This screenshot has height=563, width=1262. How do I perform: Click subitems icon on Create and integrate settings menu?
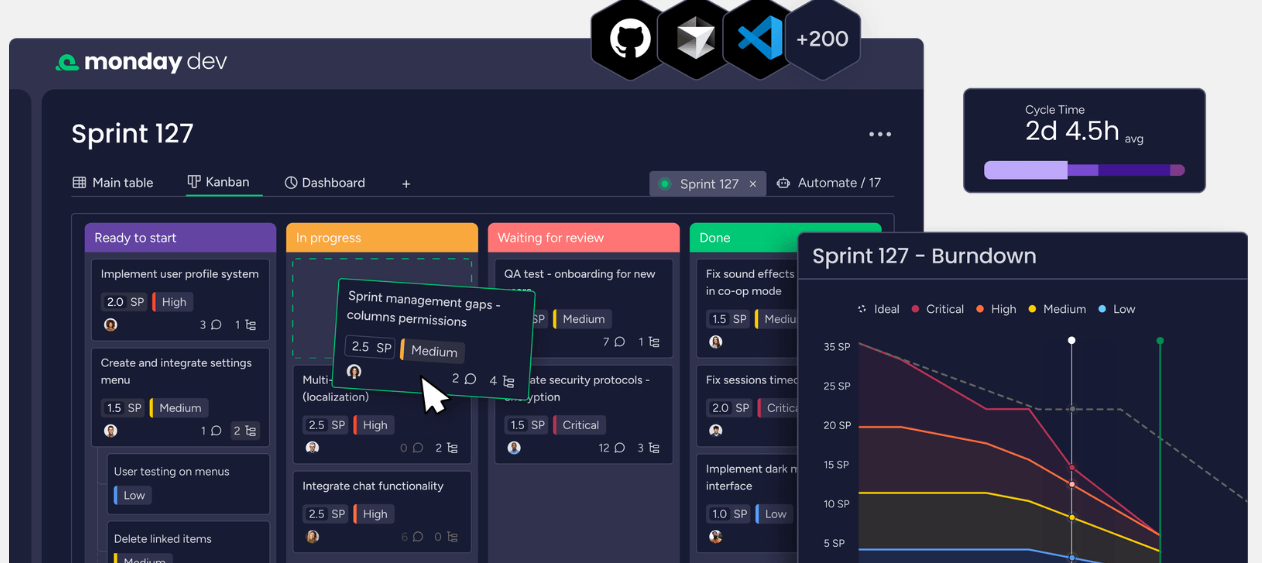[x=245, y=431]
